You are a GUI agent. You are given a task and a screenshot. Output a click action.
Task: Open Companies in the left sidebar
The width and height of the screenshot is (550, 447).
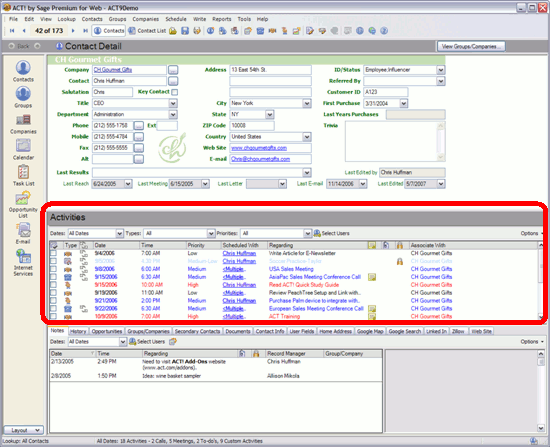click(x=23, y=124)
